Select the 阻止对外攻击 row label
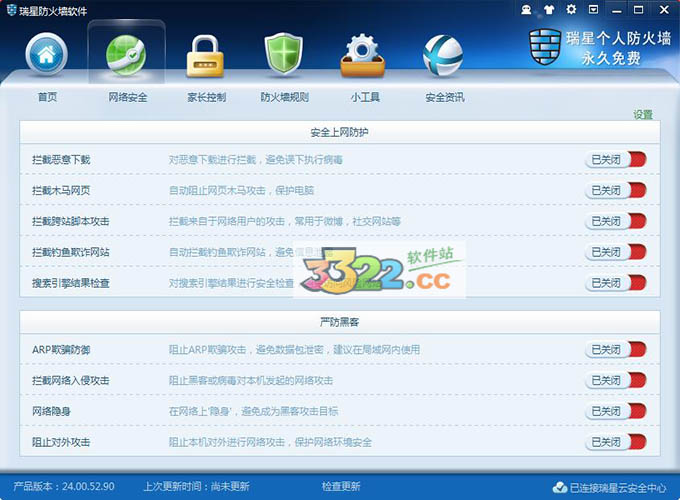Image resolution: width=680 pixels, height=500 pixels. (61, 442)
